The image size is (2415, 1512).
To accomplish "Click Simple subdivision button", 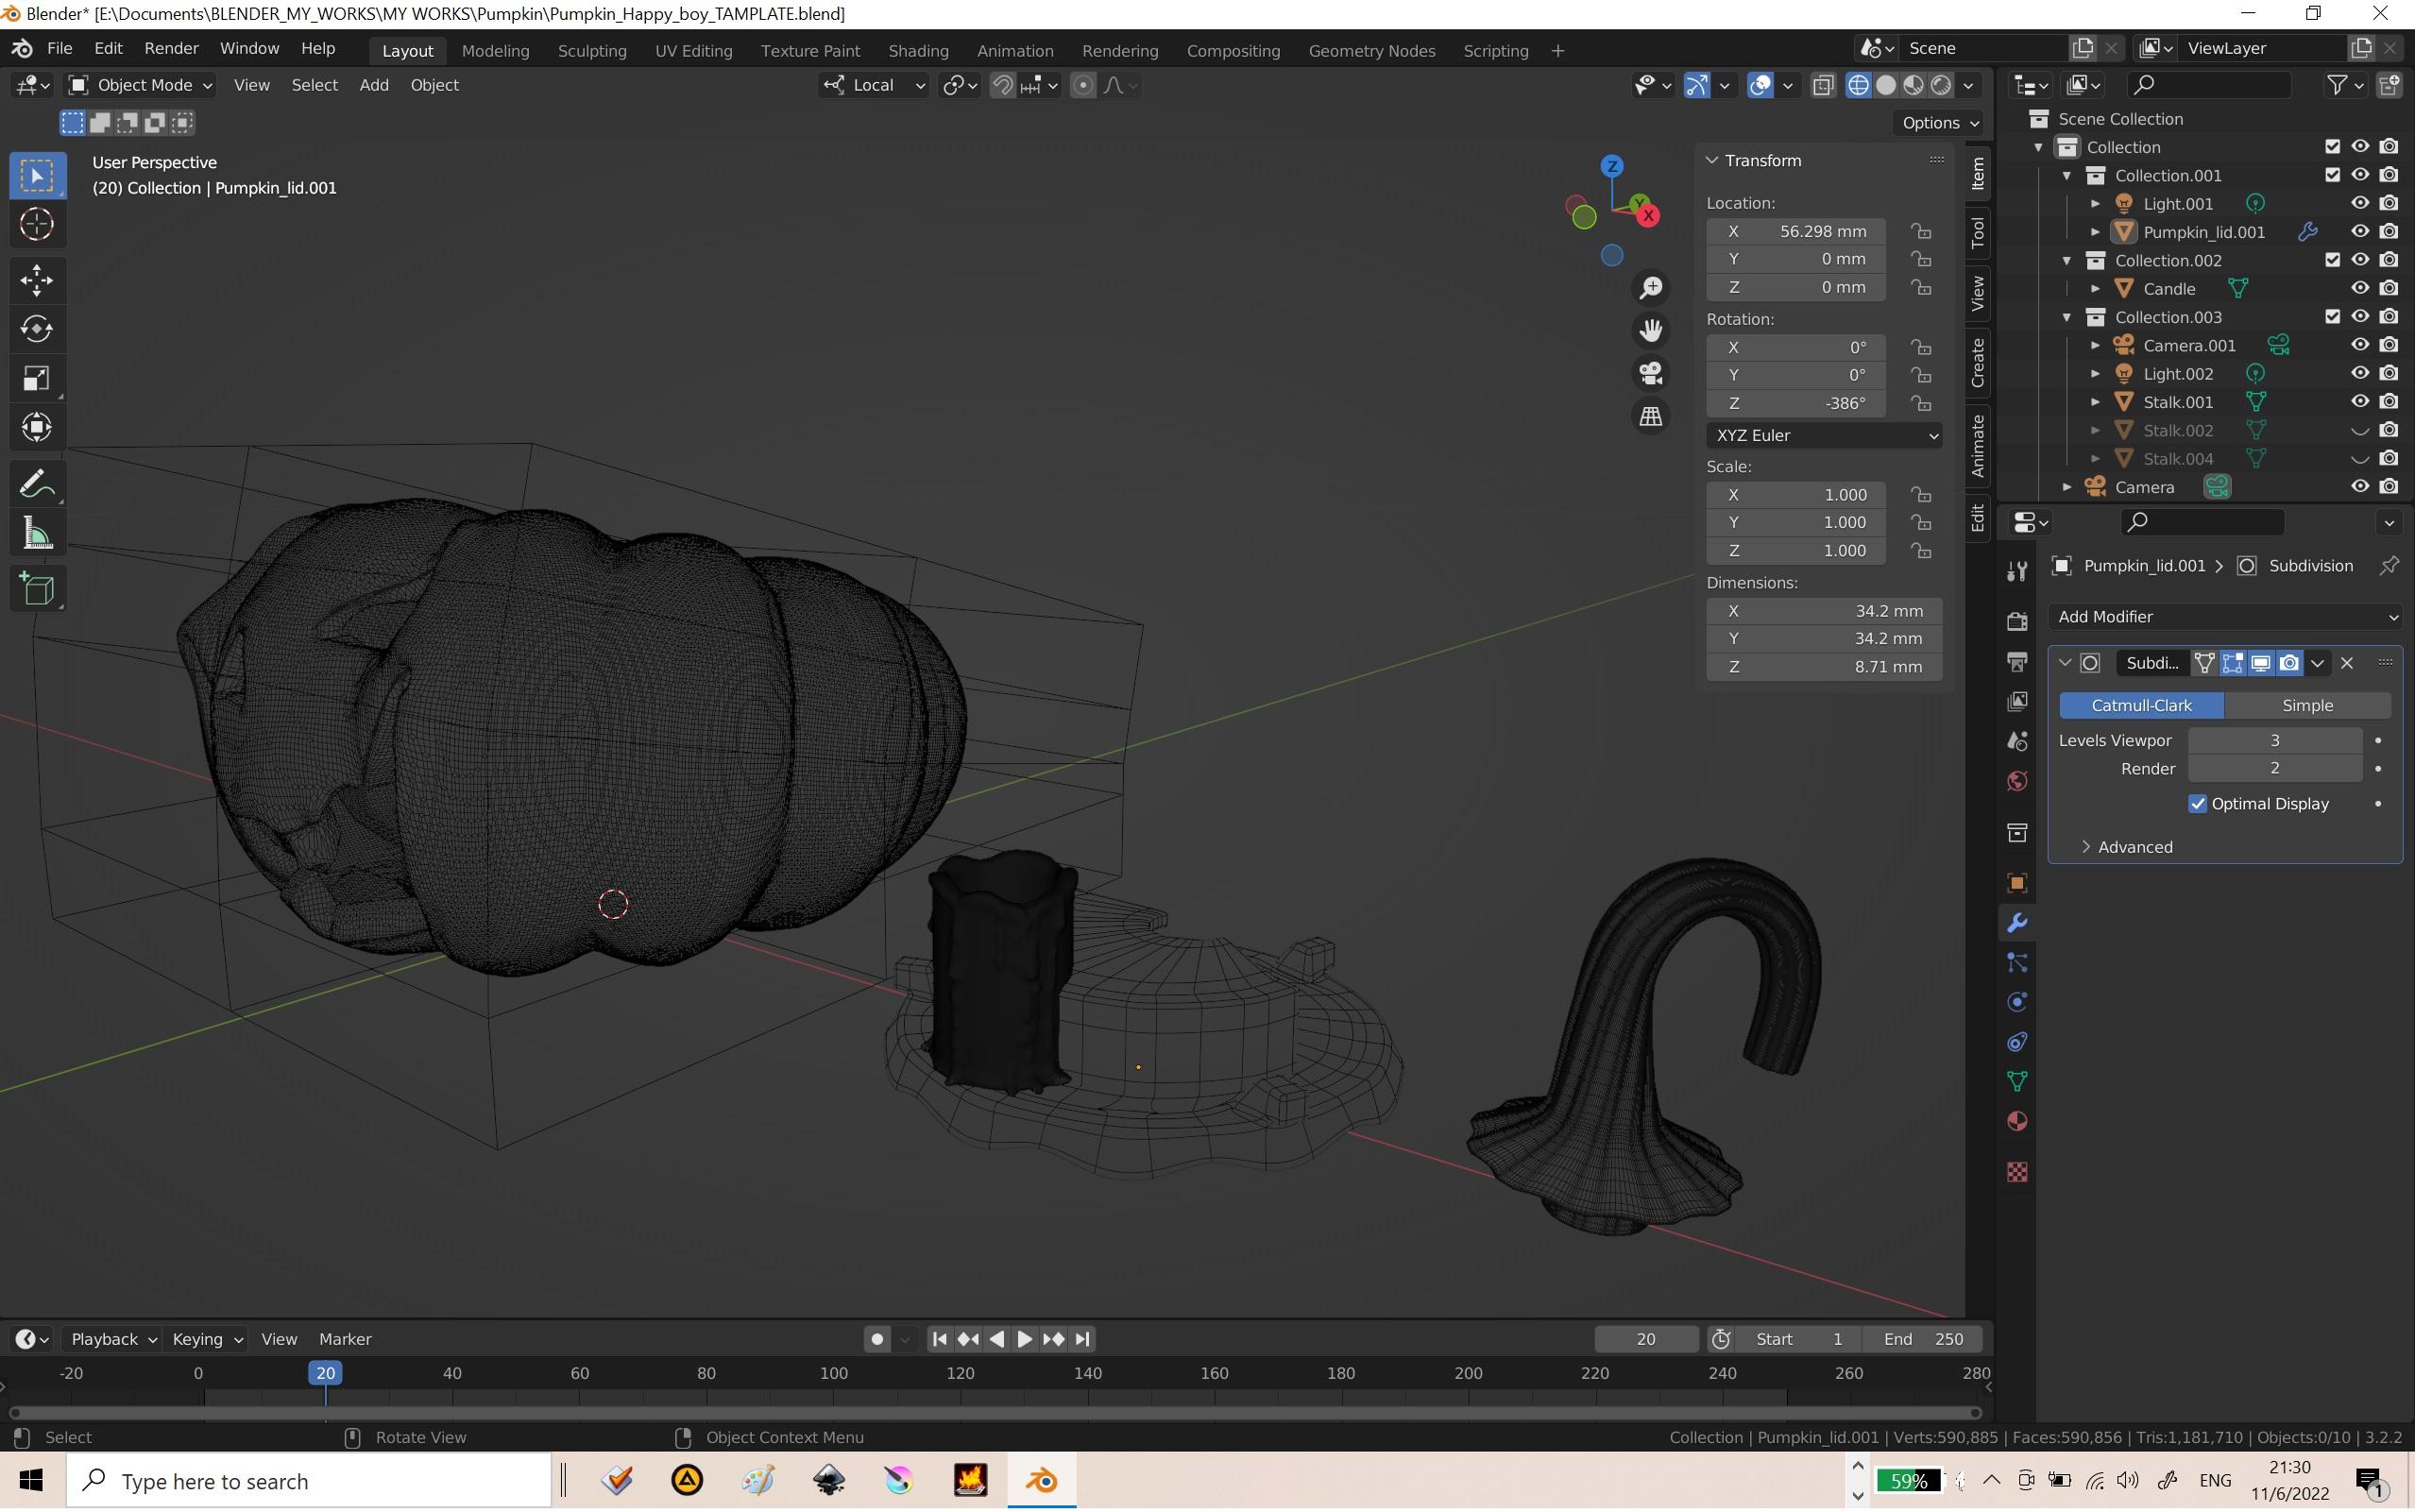I will click(2307, 704).
